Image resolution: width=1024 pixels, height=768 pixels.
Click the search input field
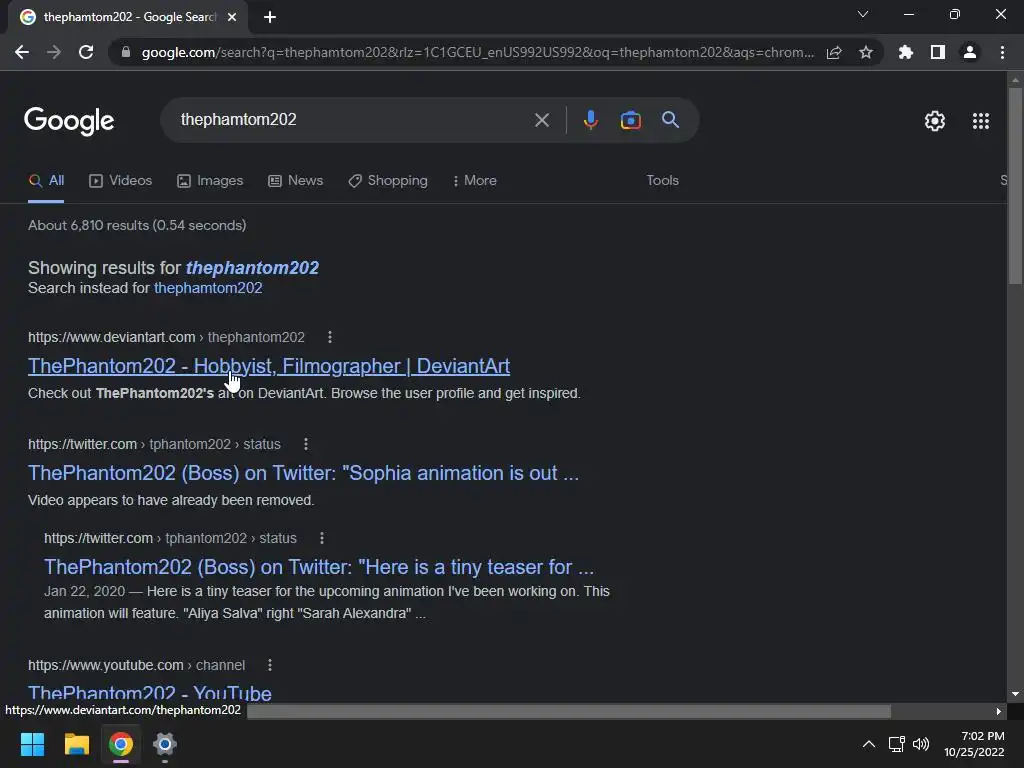[353, 120]
